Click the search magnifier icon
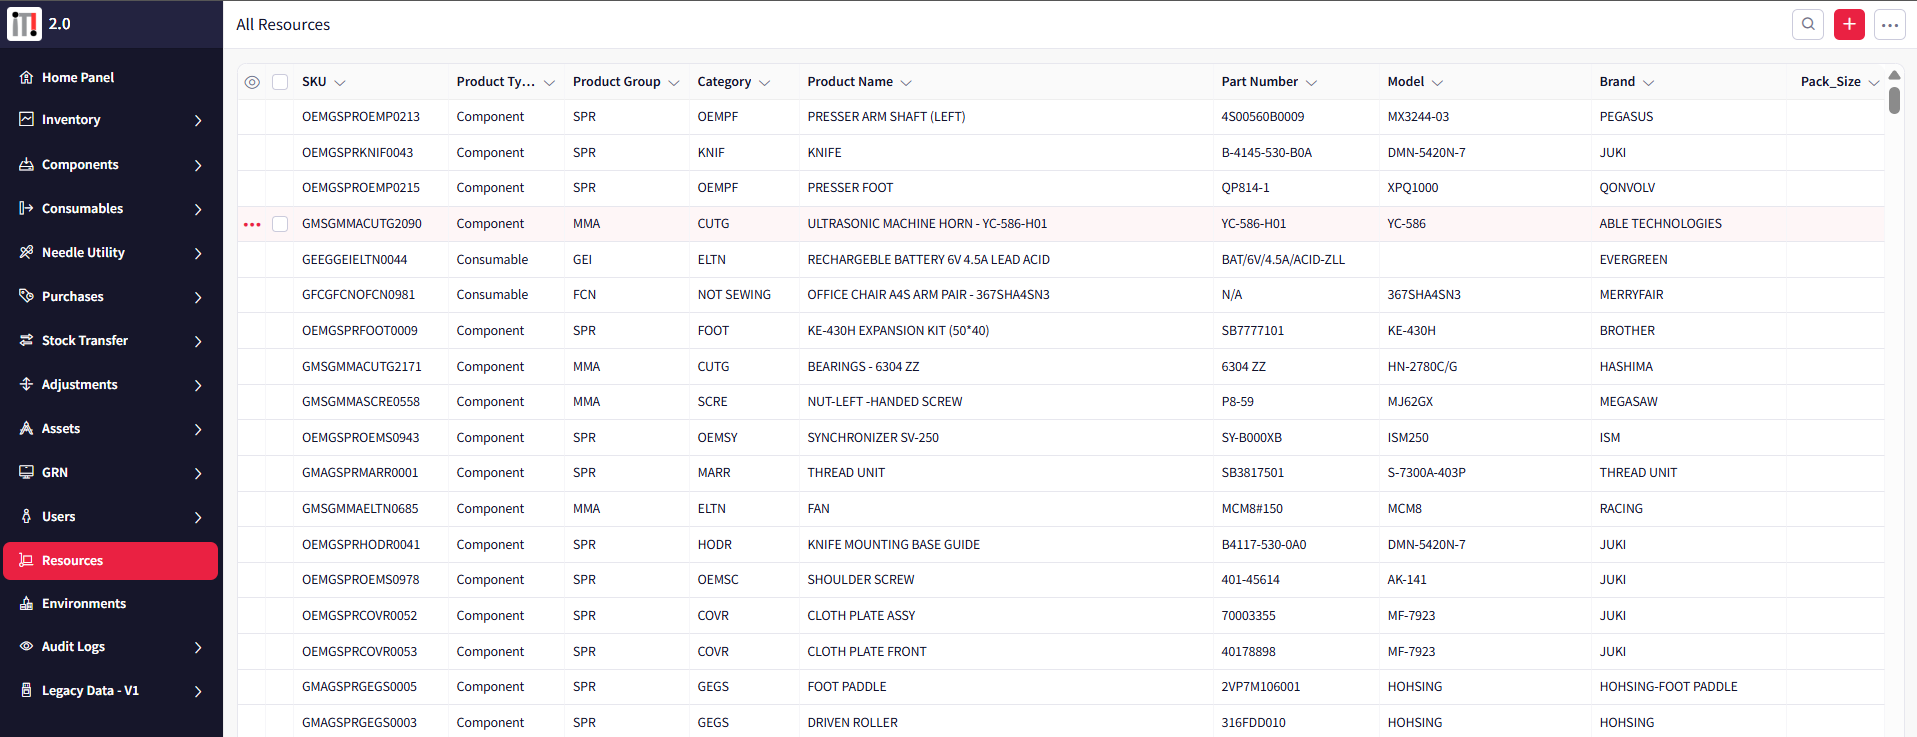This screenshot has height=737, width=1917. coord(1808,24)
